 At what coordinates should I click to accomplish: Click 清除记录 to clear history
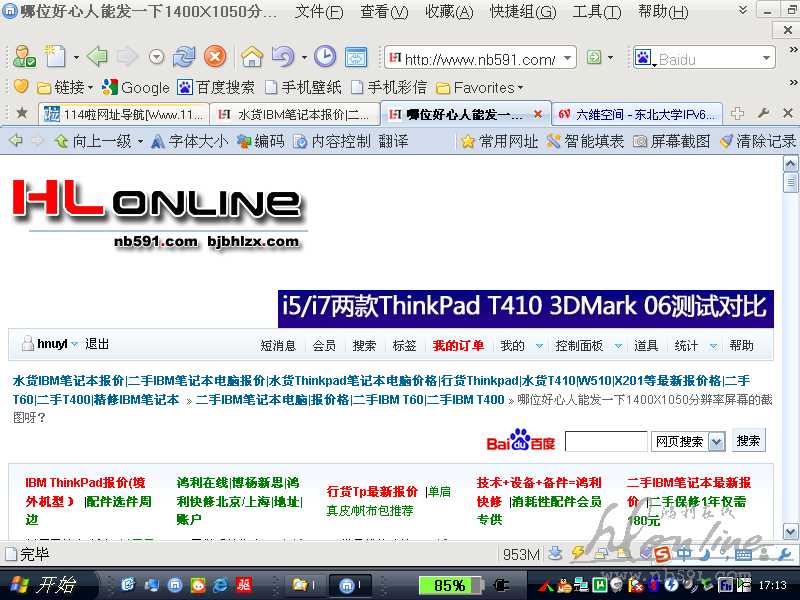coord(758,141)
